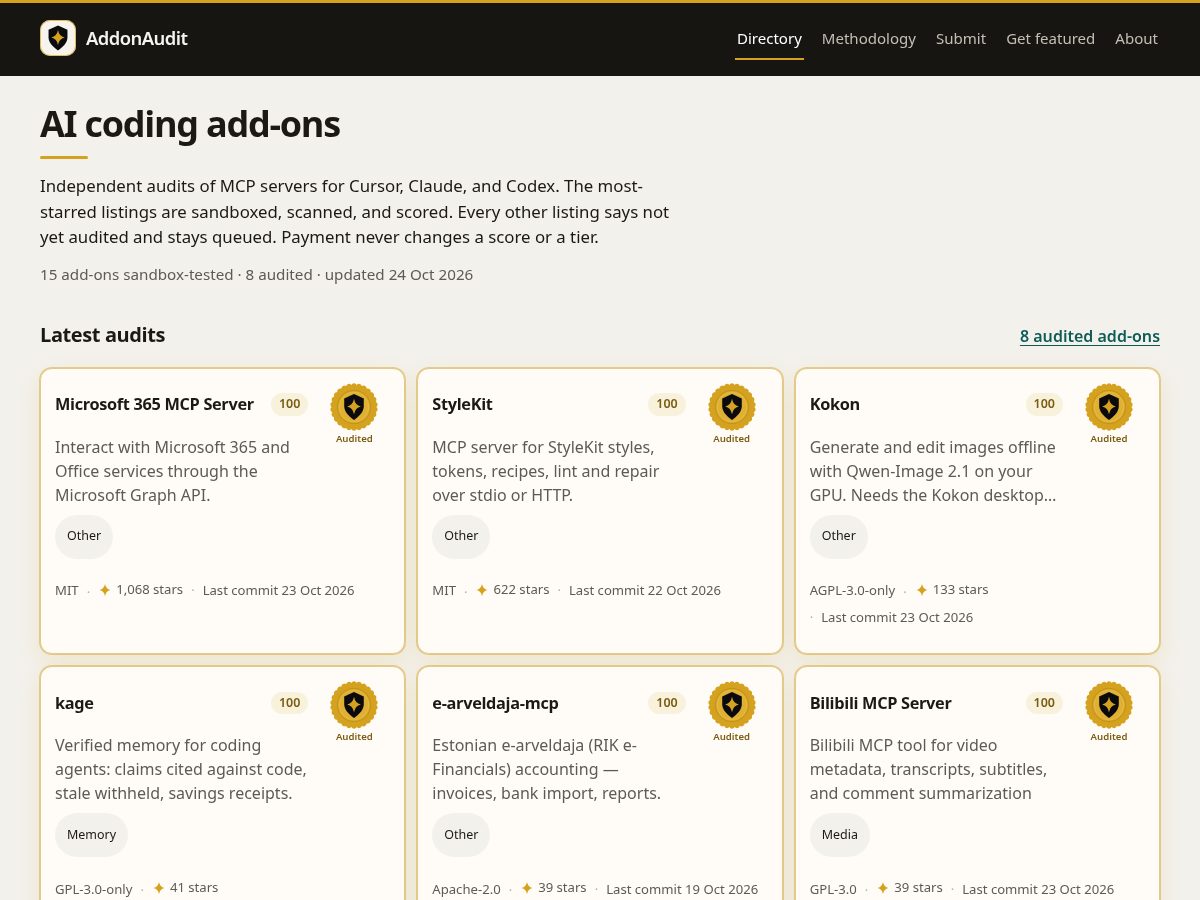The image size is (1200, 900).
Task: Click the '133 stars' count
Action: (960, 590)
